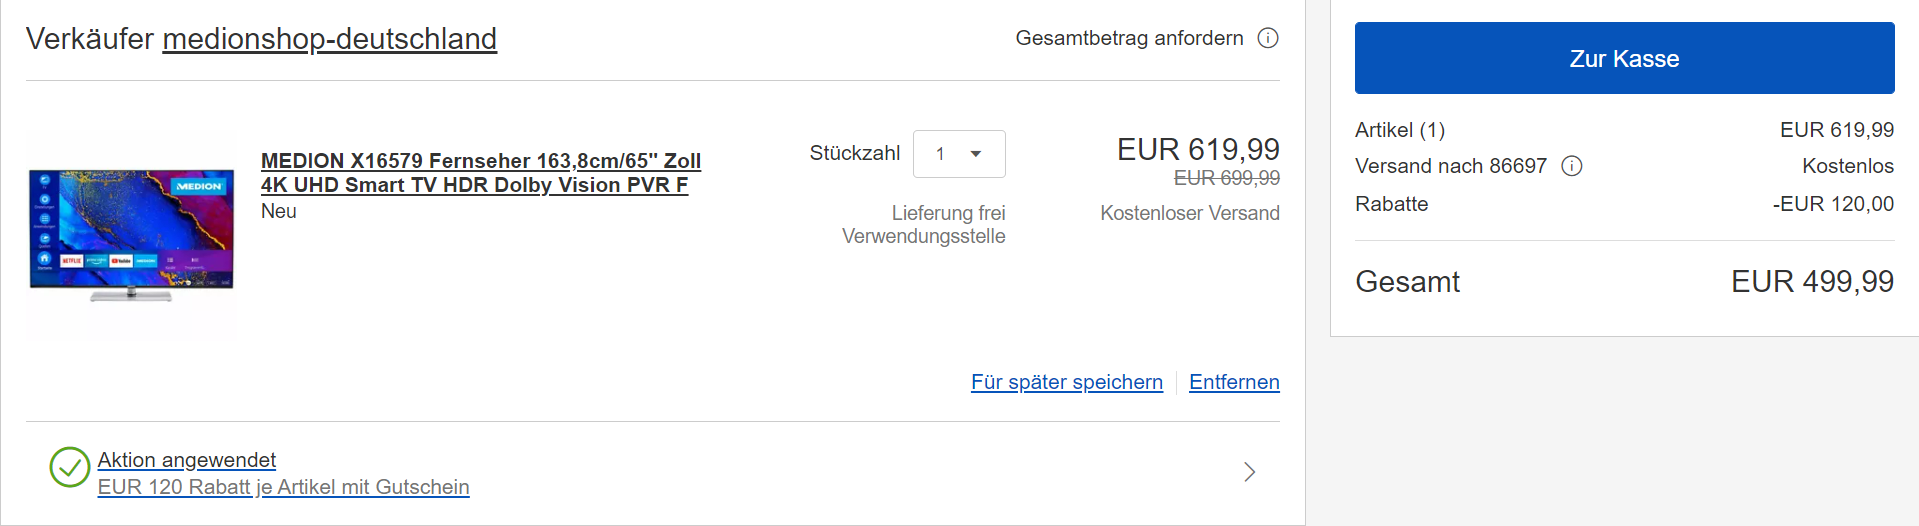Image resolution: width=1919 pixels, height=526 pixels.
Task: Click the MEDION TV product thumbnail
Action: click(131, 236)
